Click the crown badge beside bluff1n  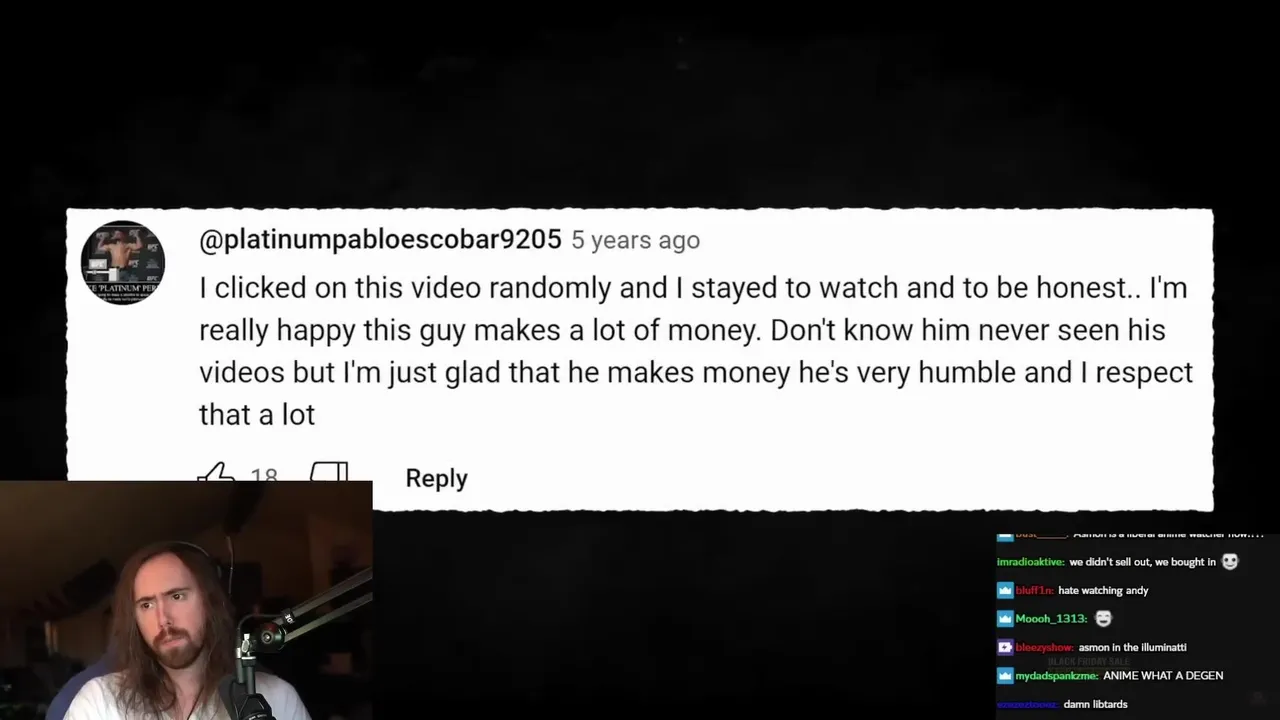[1005, 590]
